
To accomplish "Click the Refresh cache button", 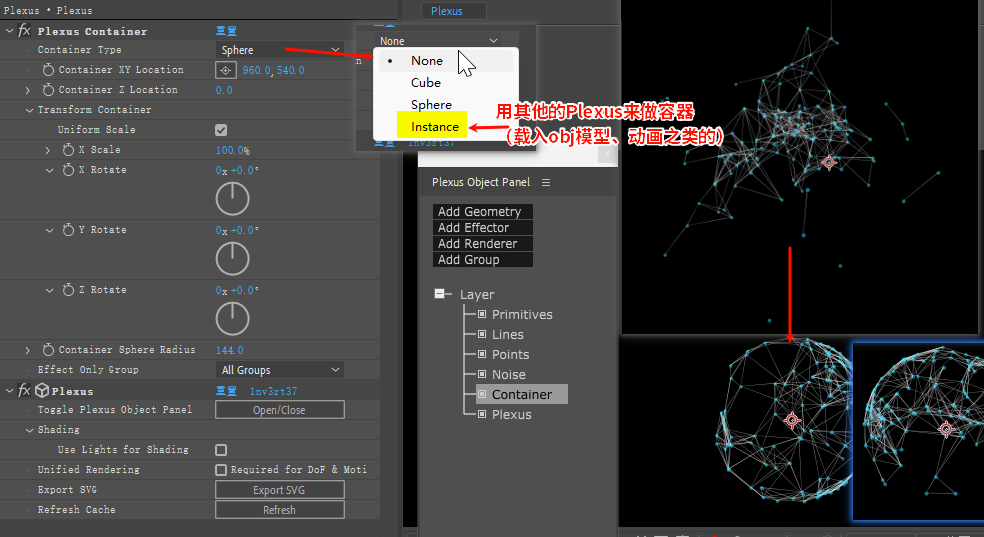I will pos(280,509).
